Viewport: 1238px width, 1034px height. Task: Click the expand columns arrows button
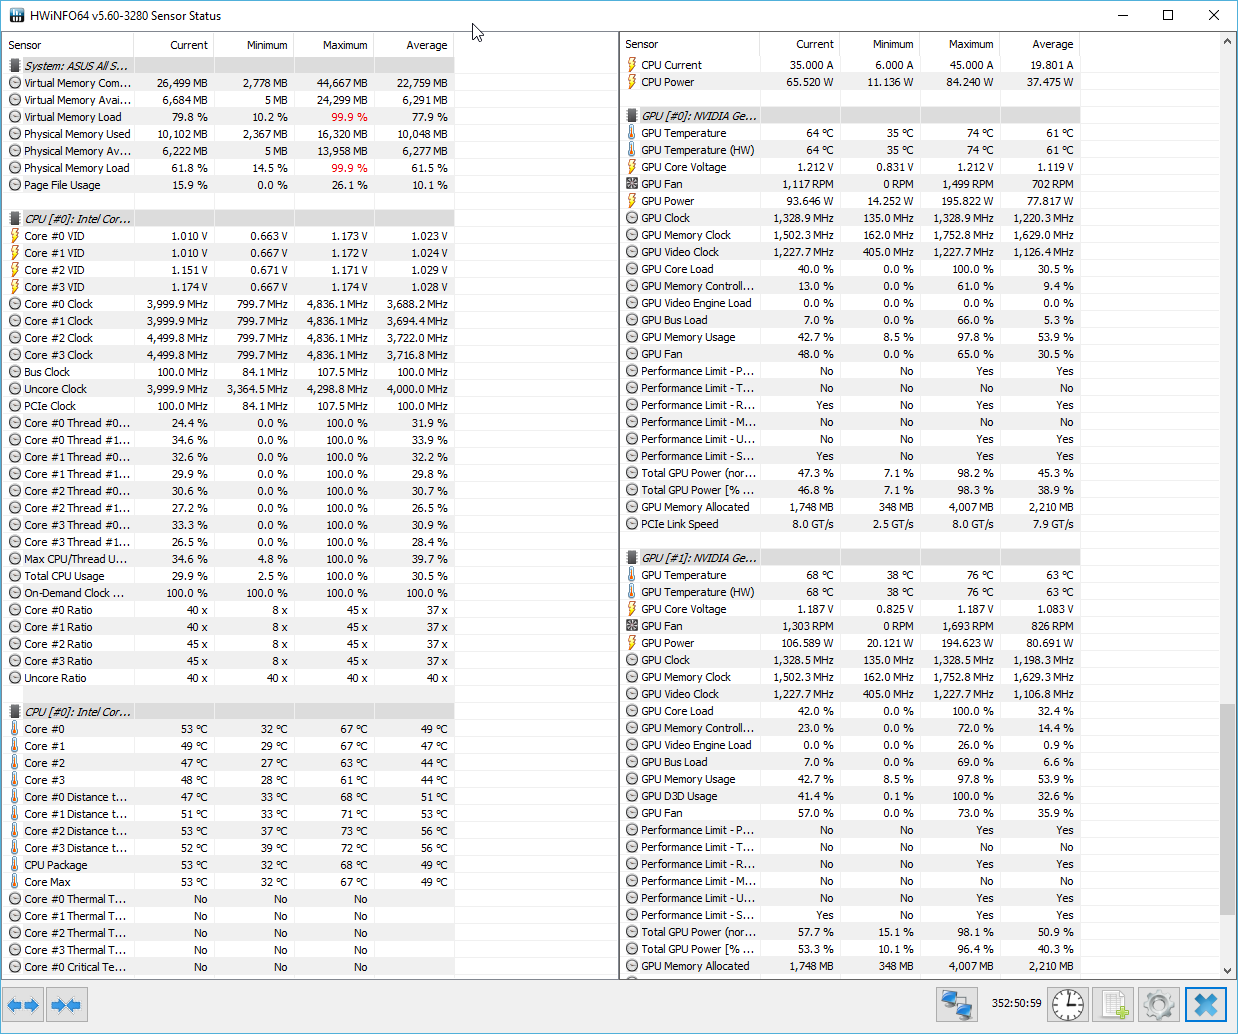tap(23, 1005)
